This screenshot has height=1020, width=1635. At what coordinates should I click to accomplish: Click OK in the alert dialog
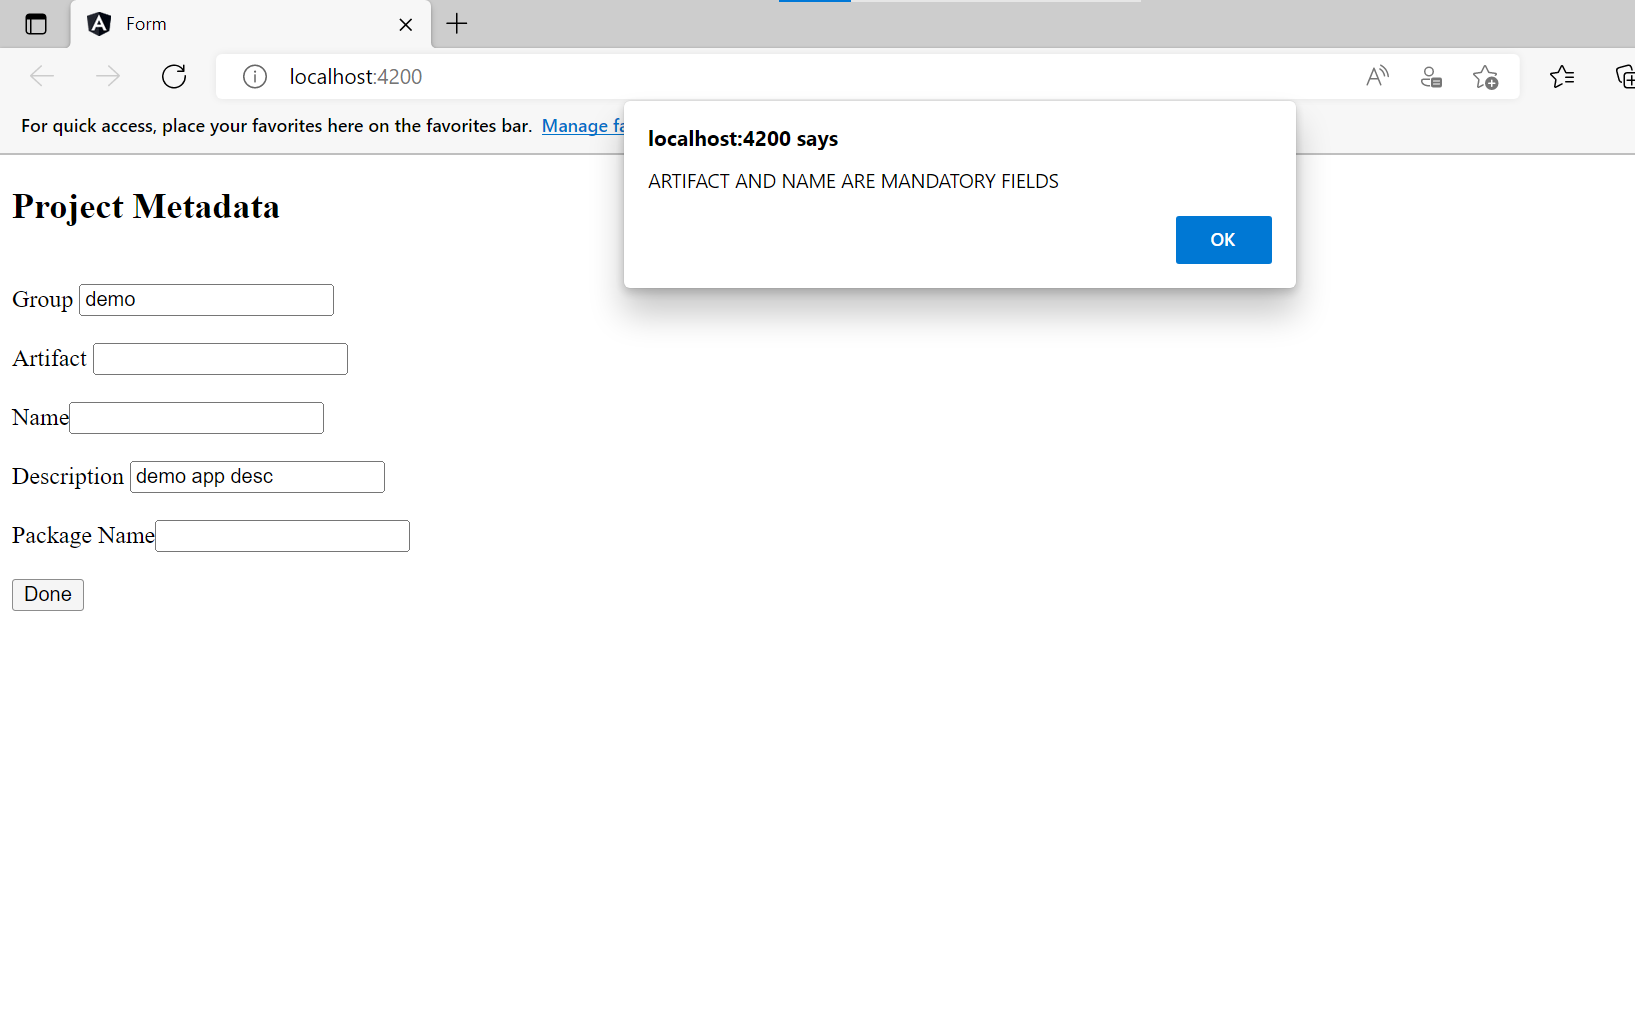1223,240
